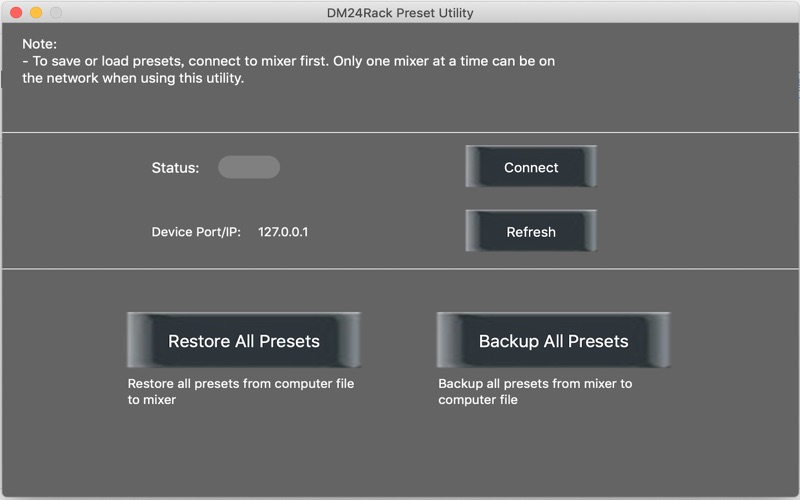800x500 pixels.
Task: Click the Connect button
Action: coord(531,167)
